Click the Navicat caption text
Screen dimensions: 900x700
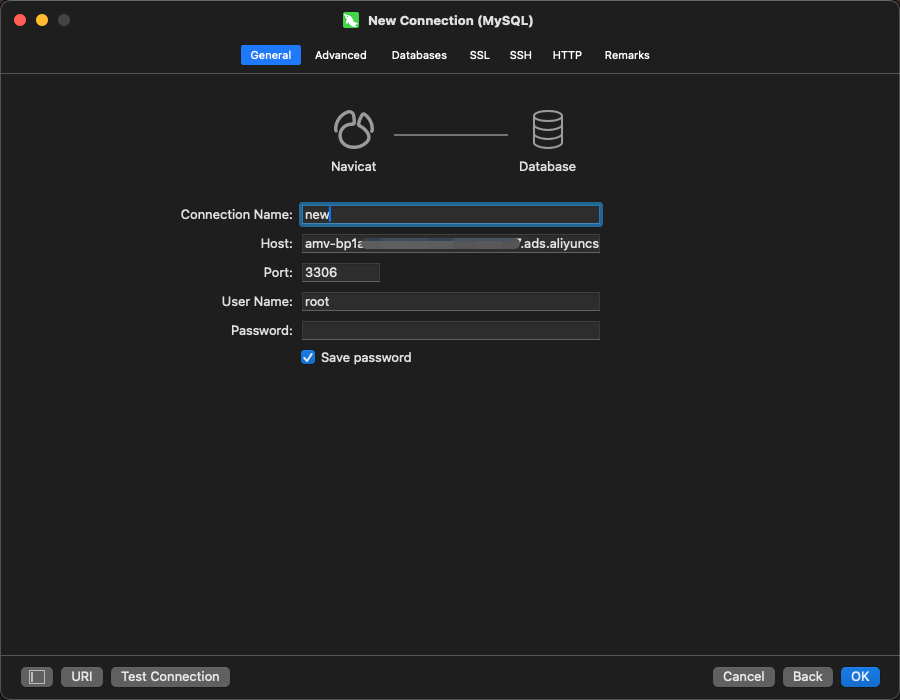pos(354,166)
